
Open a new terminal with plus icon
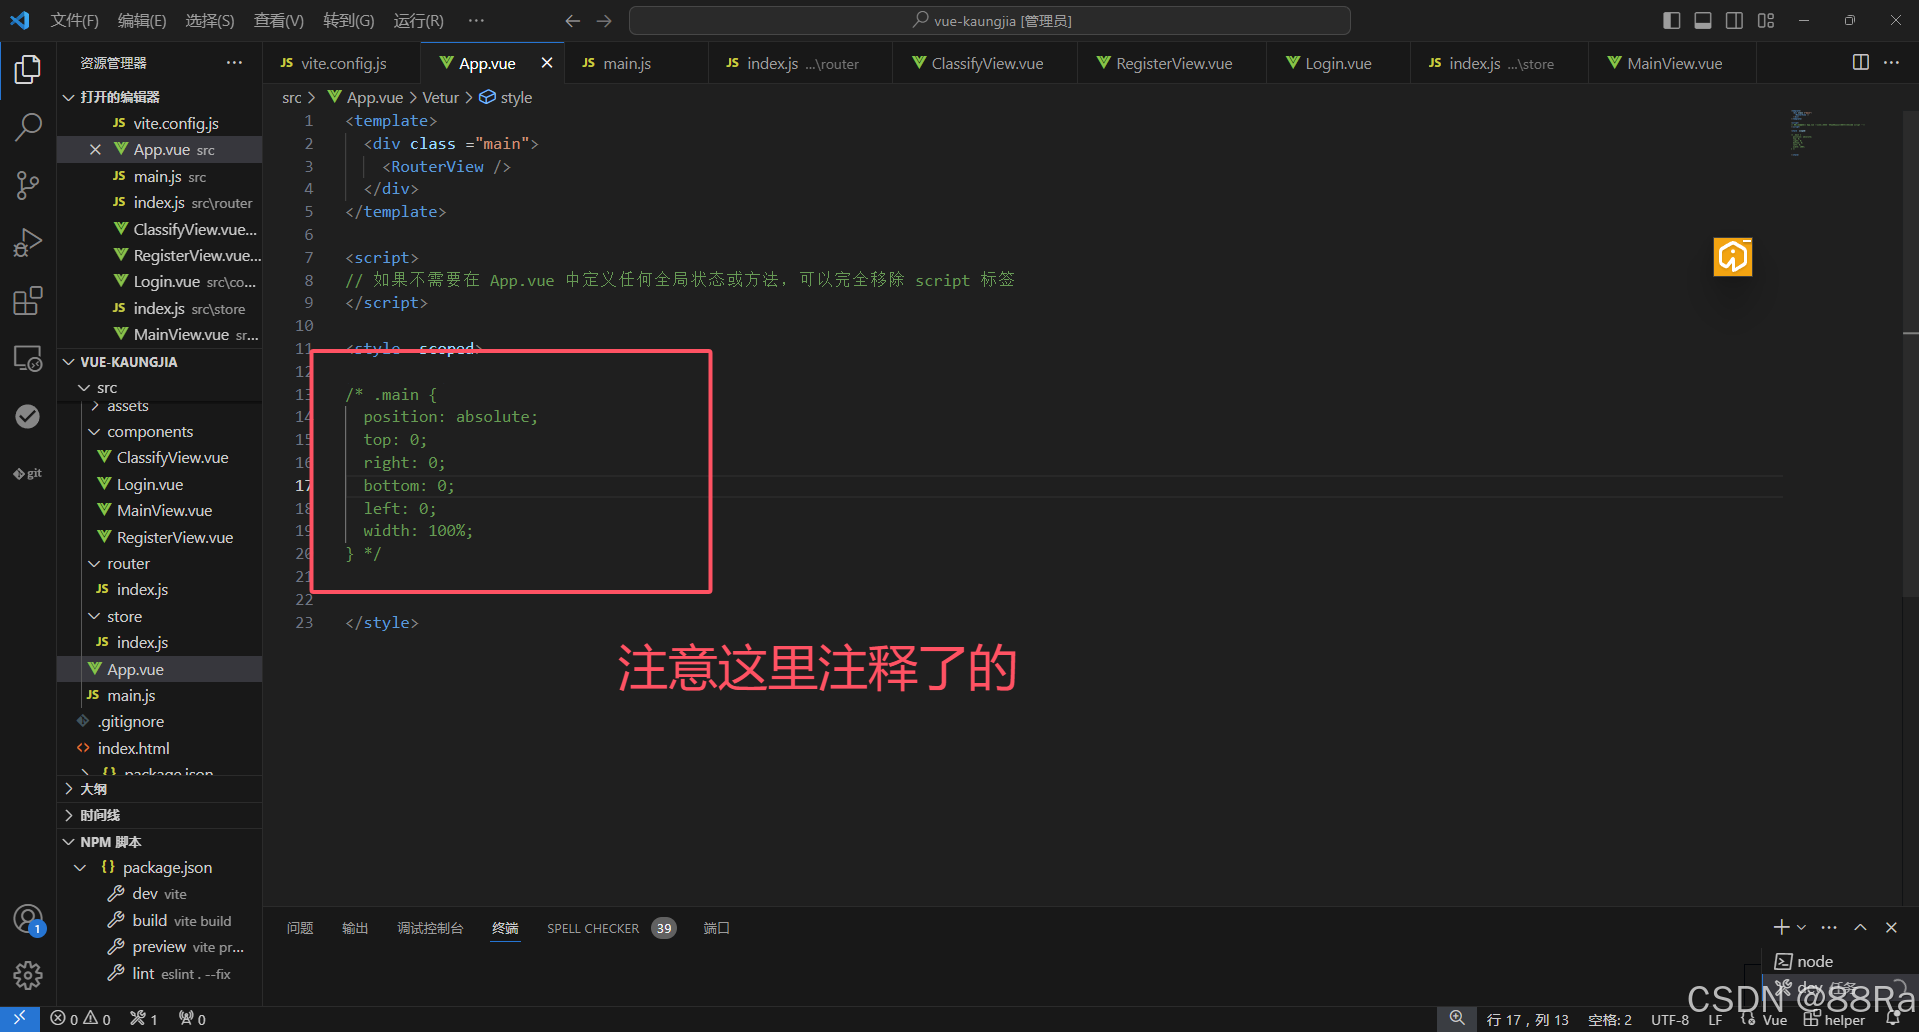pos(1779,927)
